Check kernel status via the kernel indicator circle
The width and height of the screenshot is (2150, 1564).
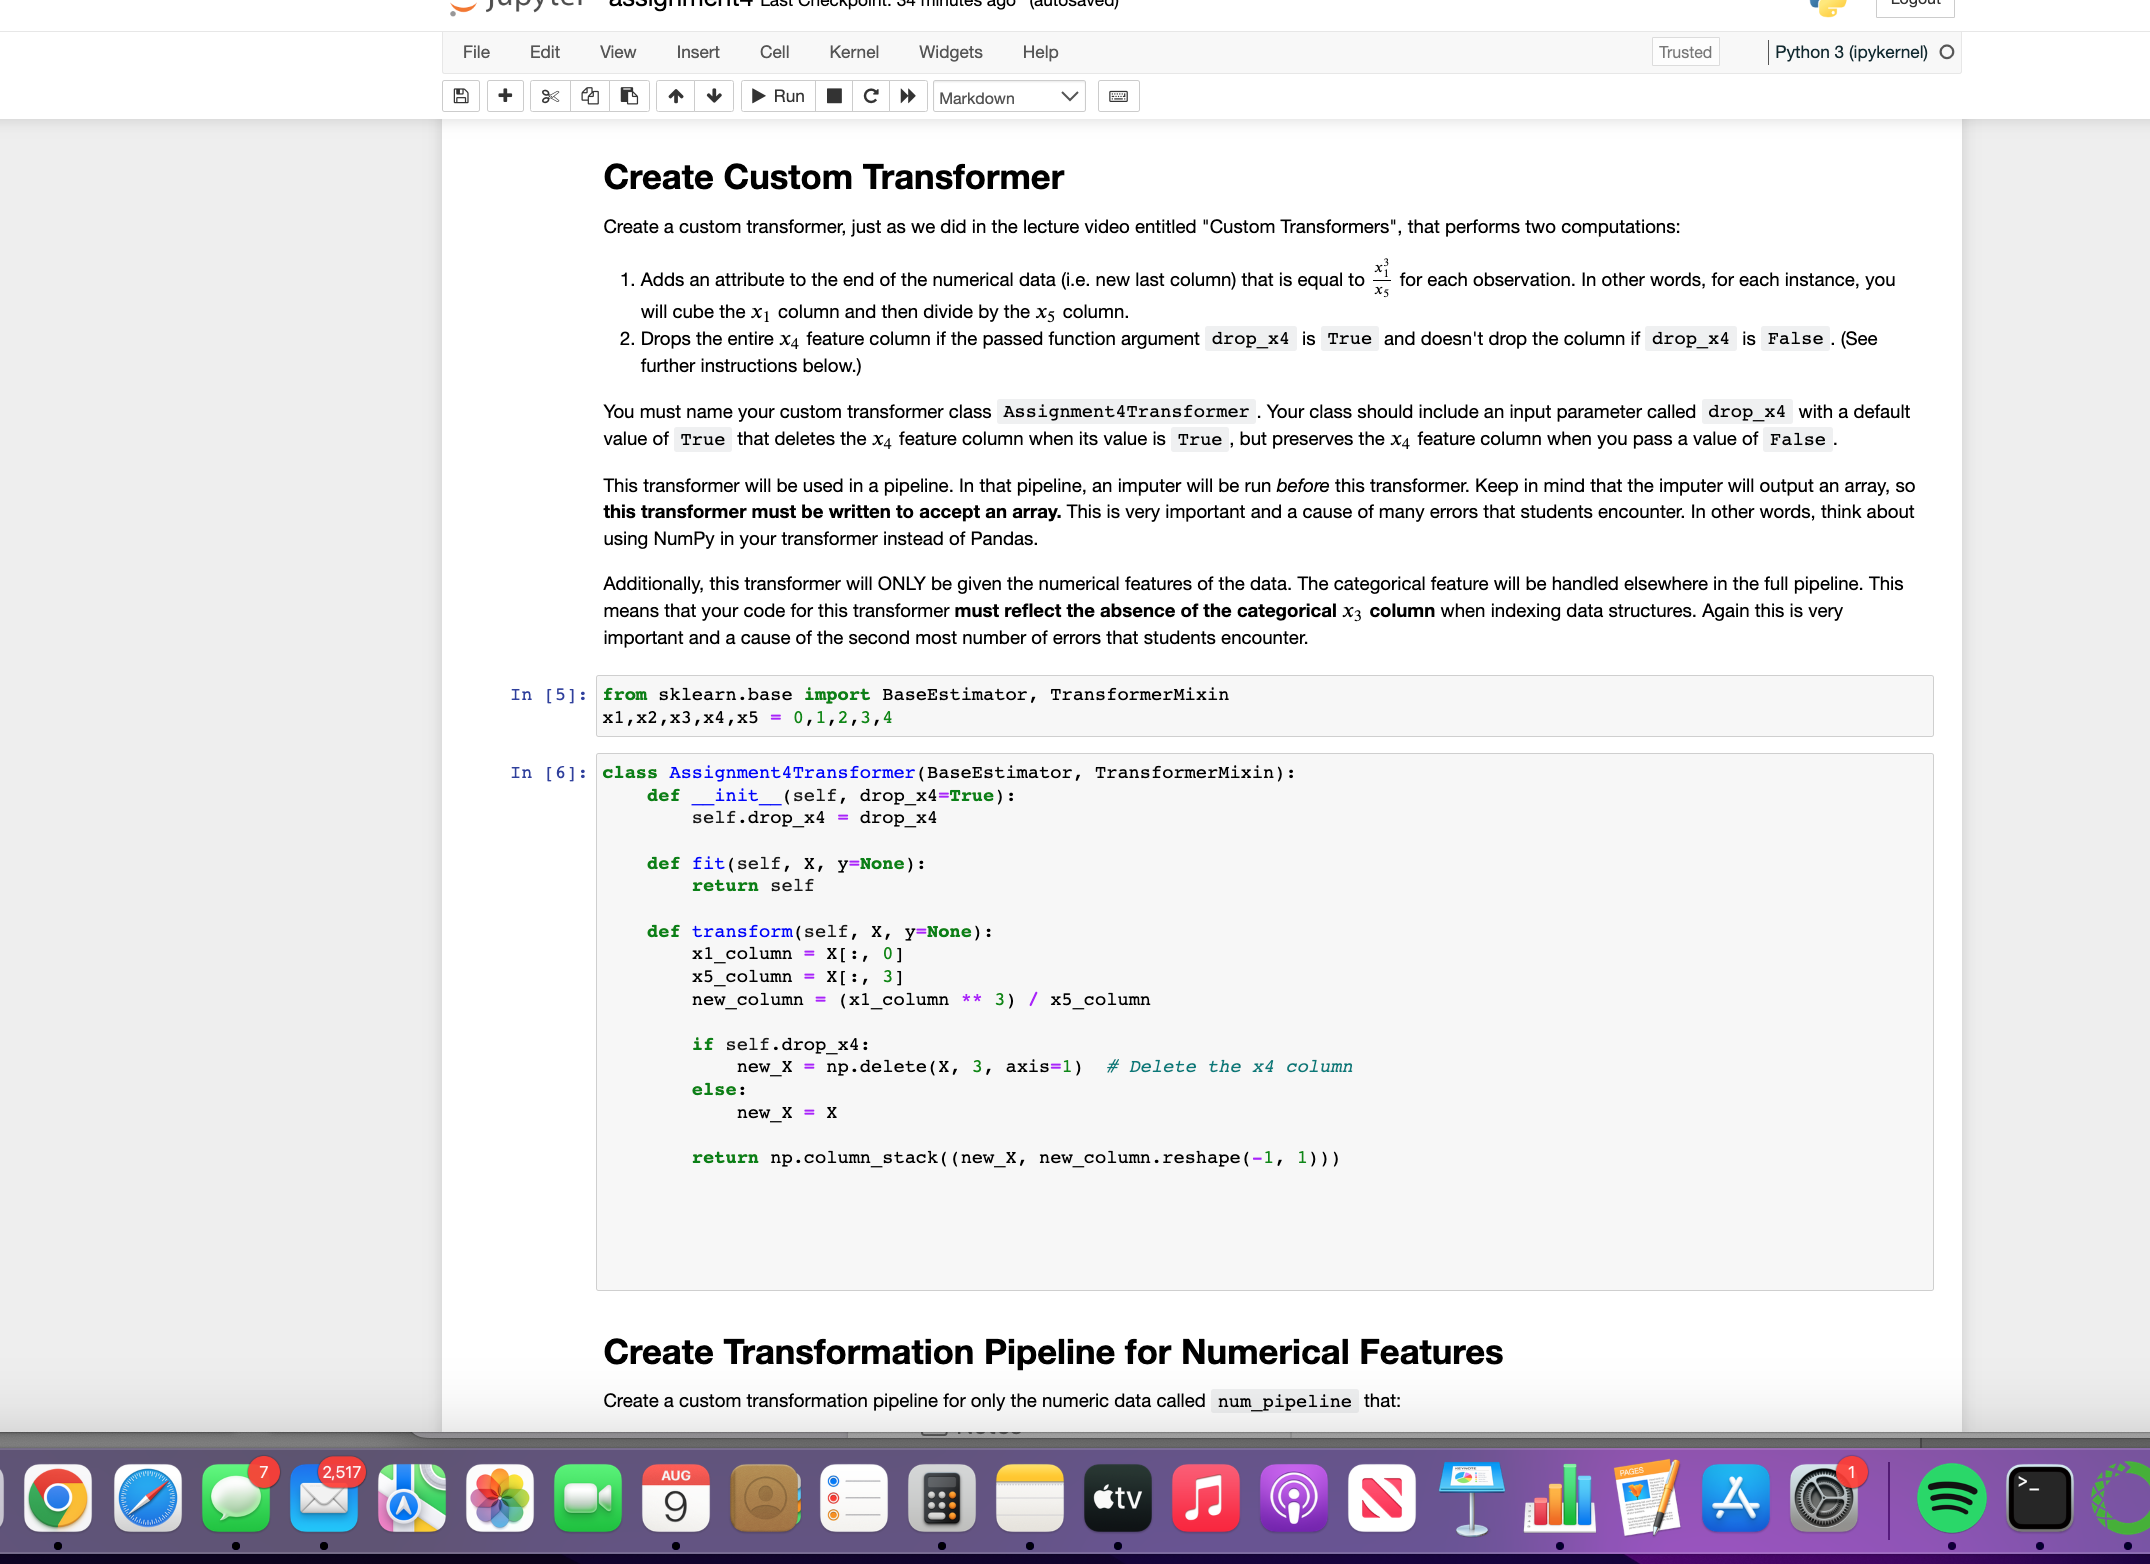pos(1947,52)
